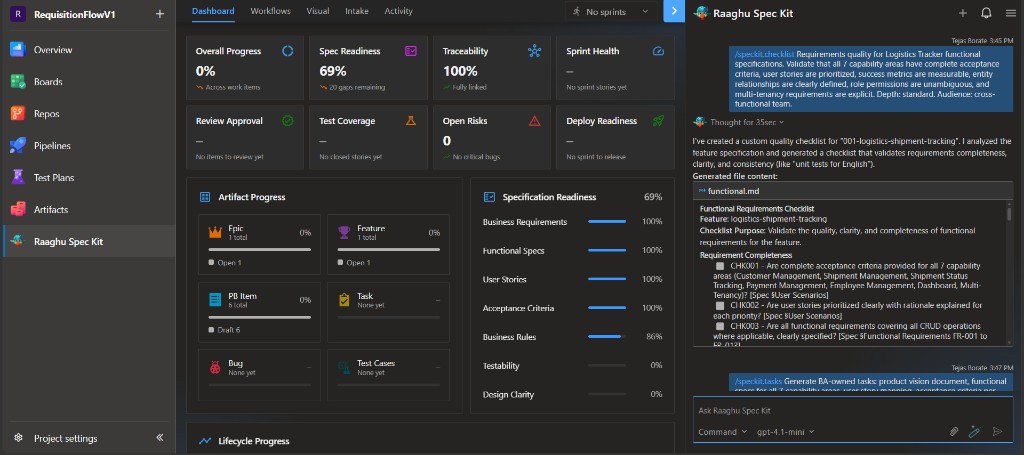Click the magic wand enhance icon

(974, 431)
